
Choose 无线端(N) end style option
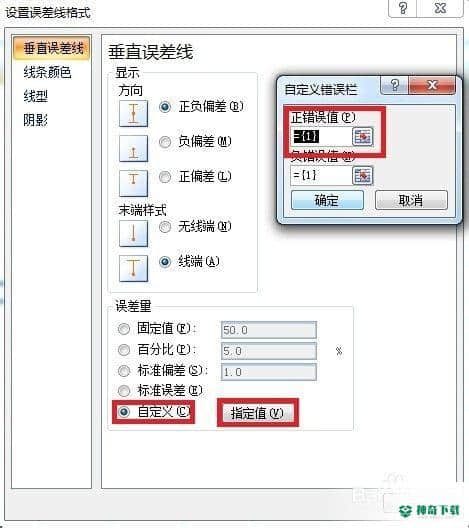pos(165,227)
